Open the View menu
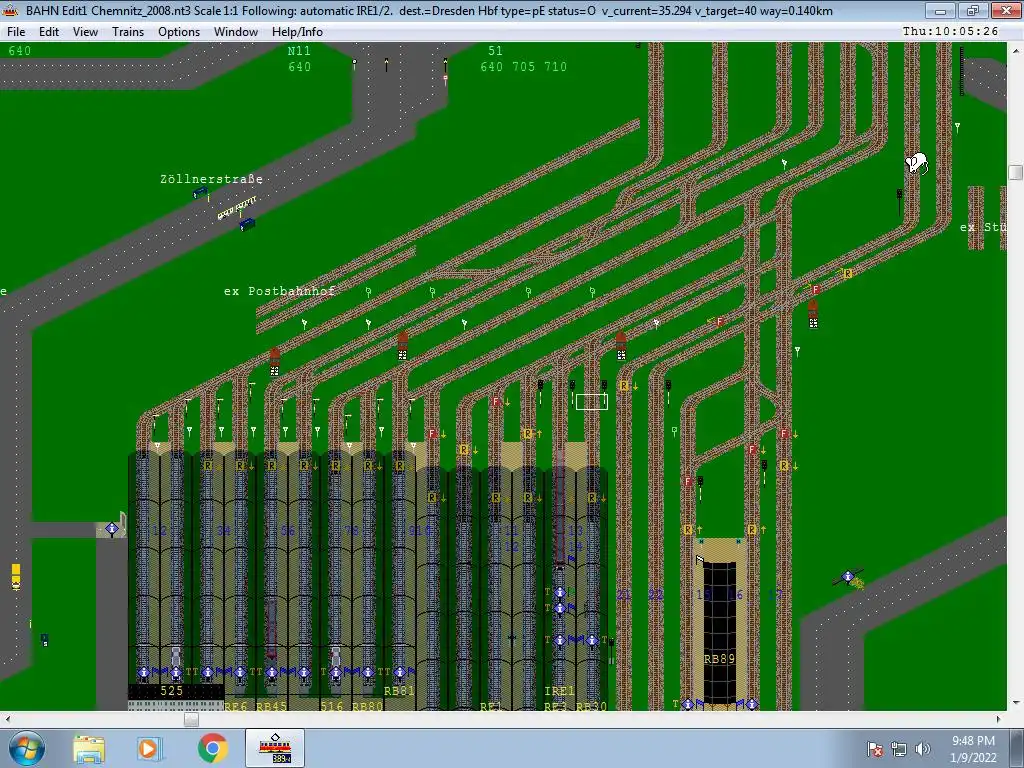The width and height of the screenshot is (1024, 768). tap(85, 31)
